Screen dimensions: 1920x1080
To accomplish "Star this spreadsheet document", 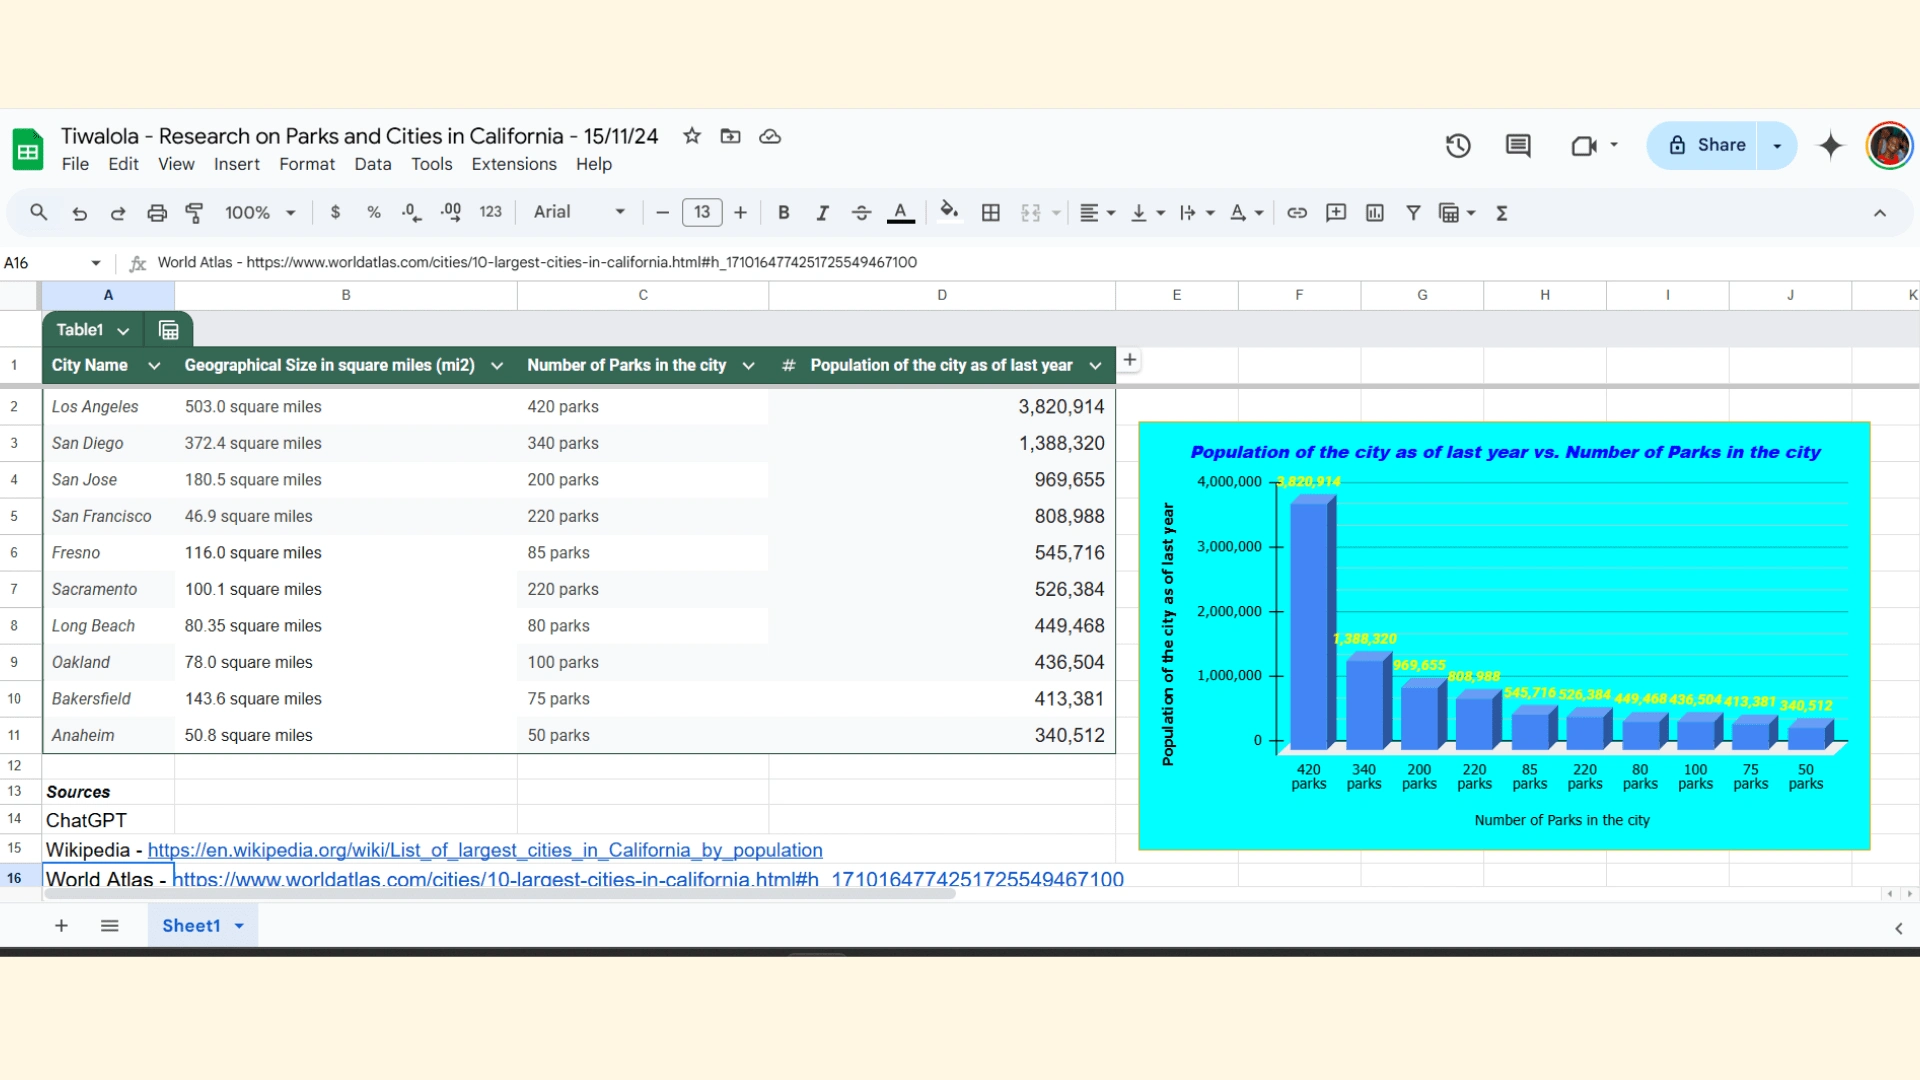I will point(692,136).
